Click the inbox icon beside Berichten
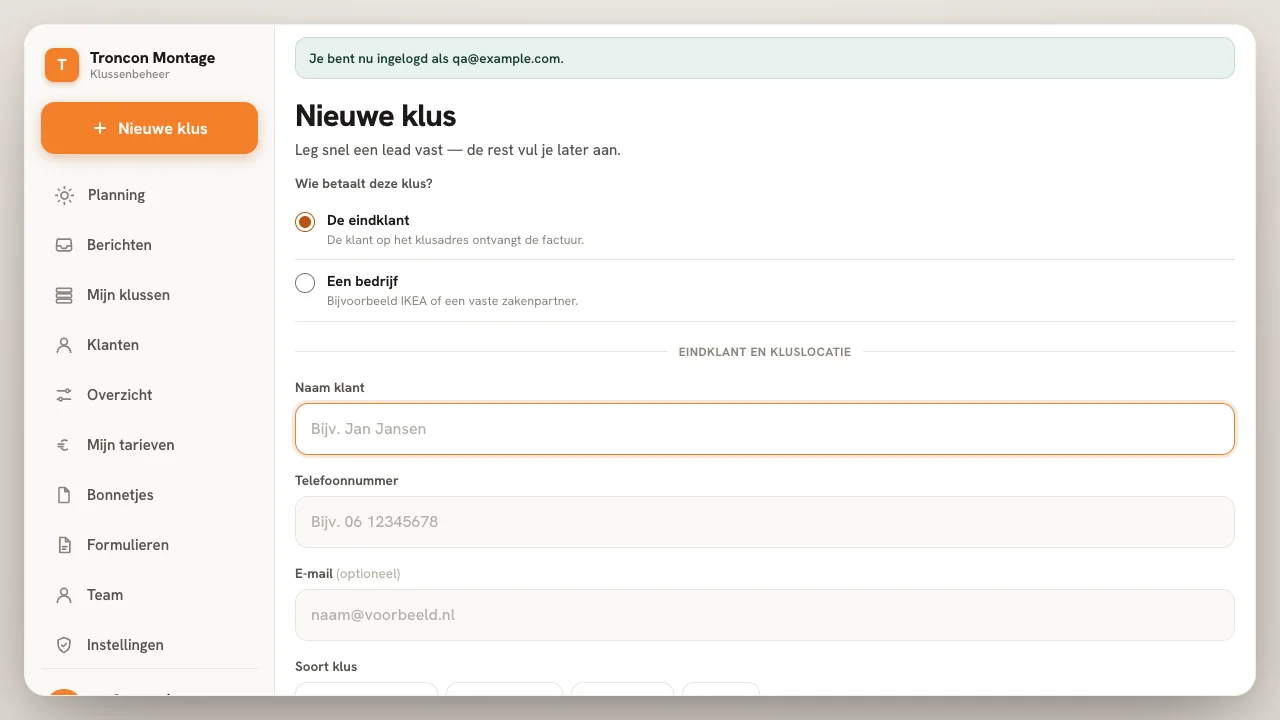Screen dimensions: 1280x720 64,245
